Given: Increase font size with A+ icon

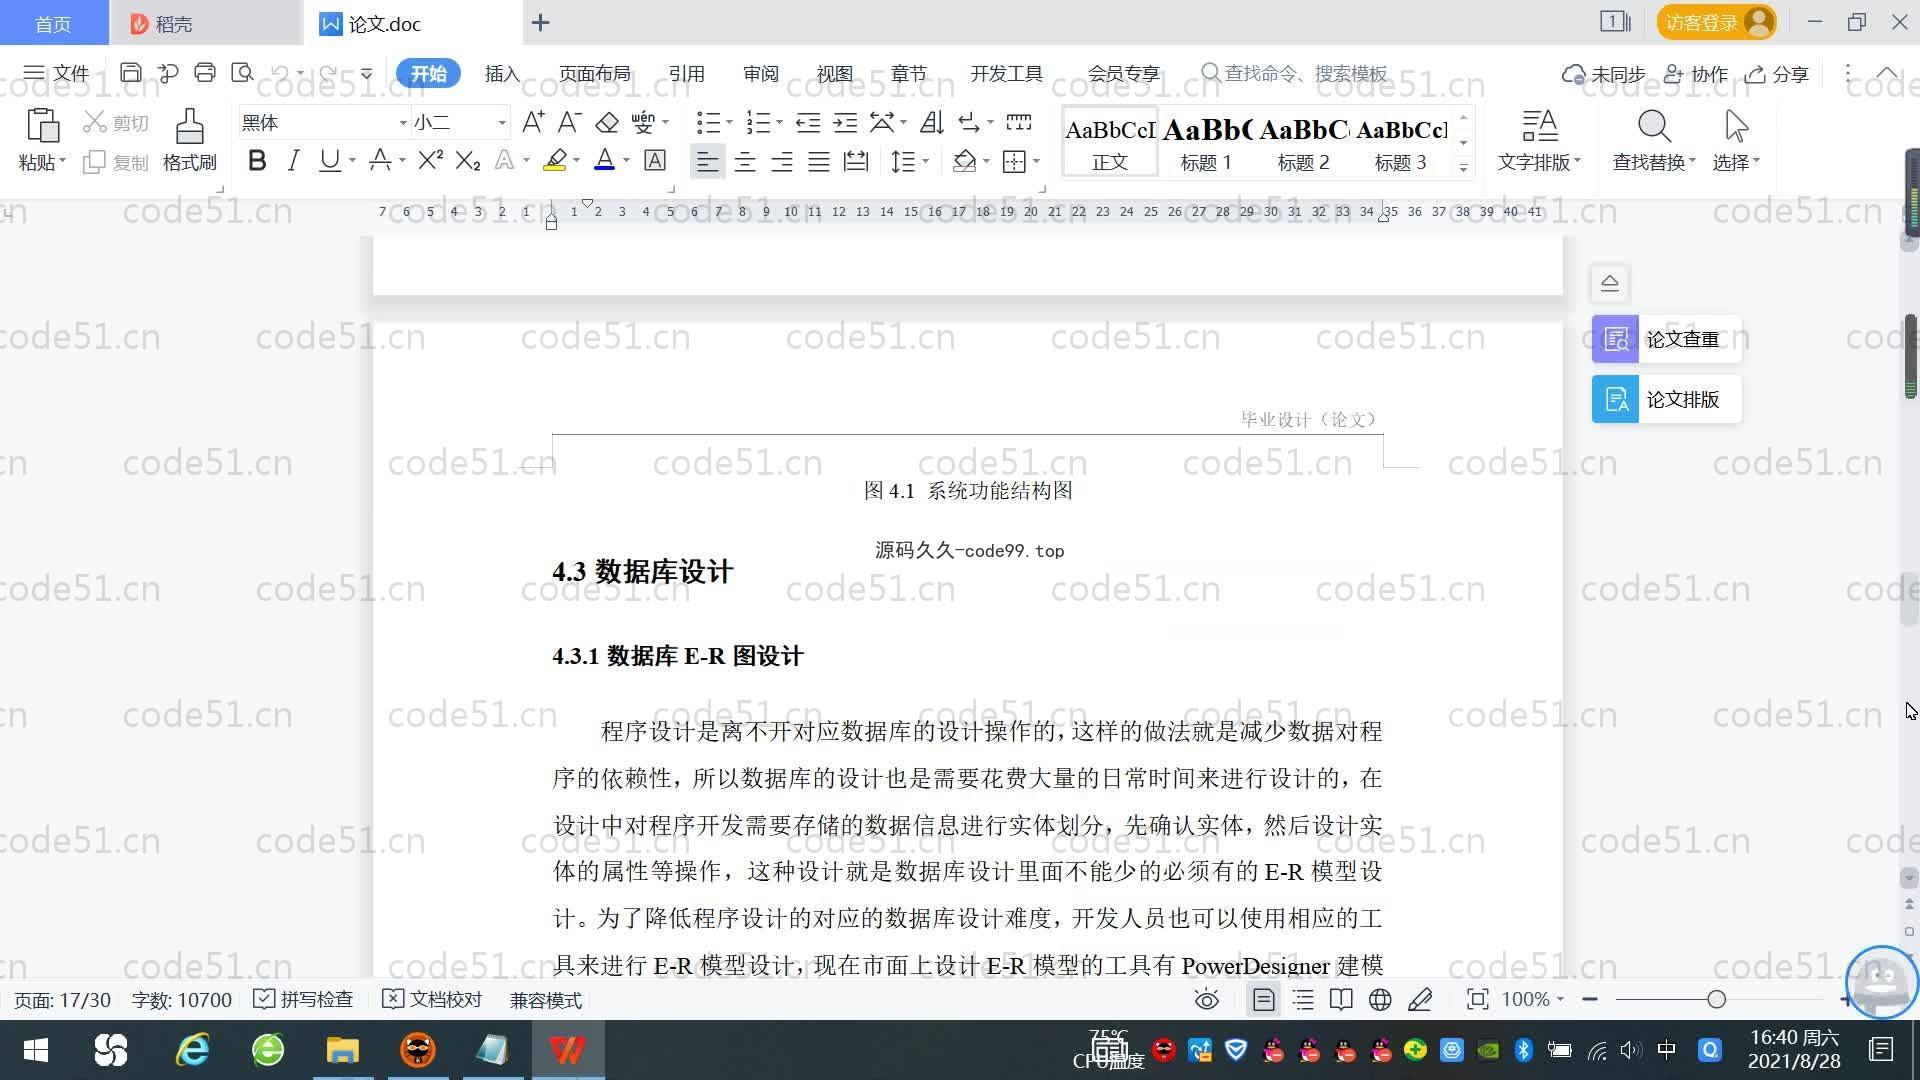Looking at the screenshot, I should pyautogui.click(x=533, y=122).
